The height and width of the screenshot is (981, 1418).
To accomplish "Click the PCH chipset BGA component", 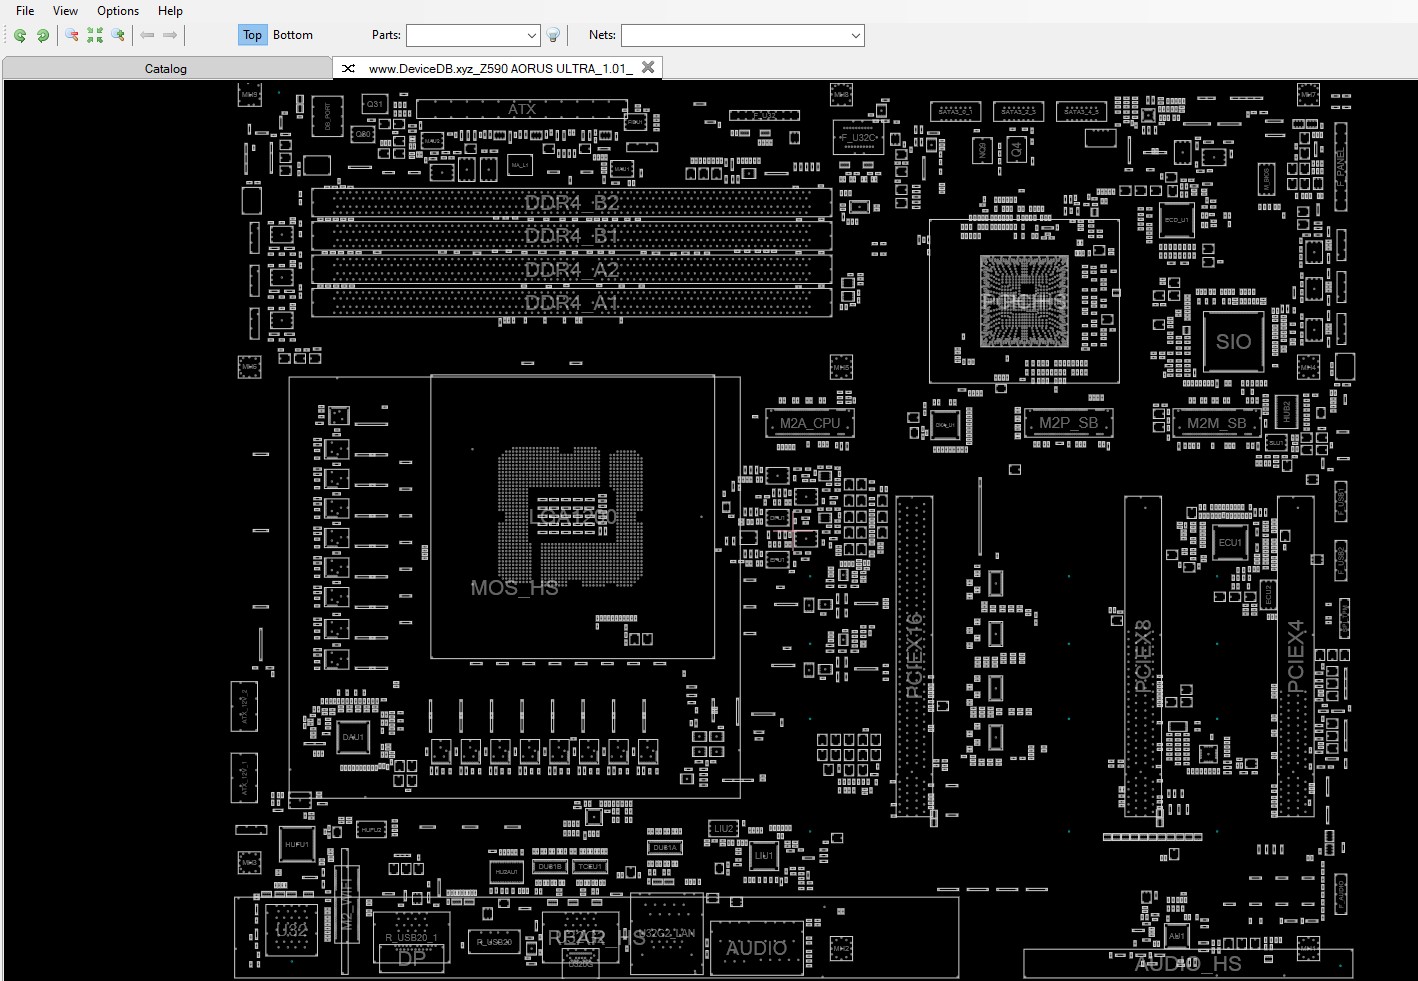I will pos(1023,301).
